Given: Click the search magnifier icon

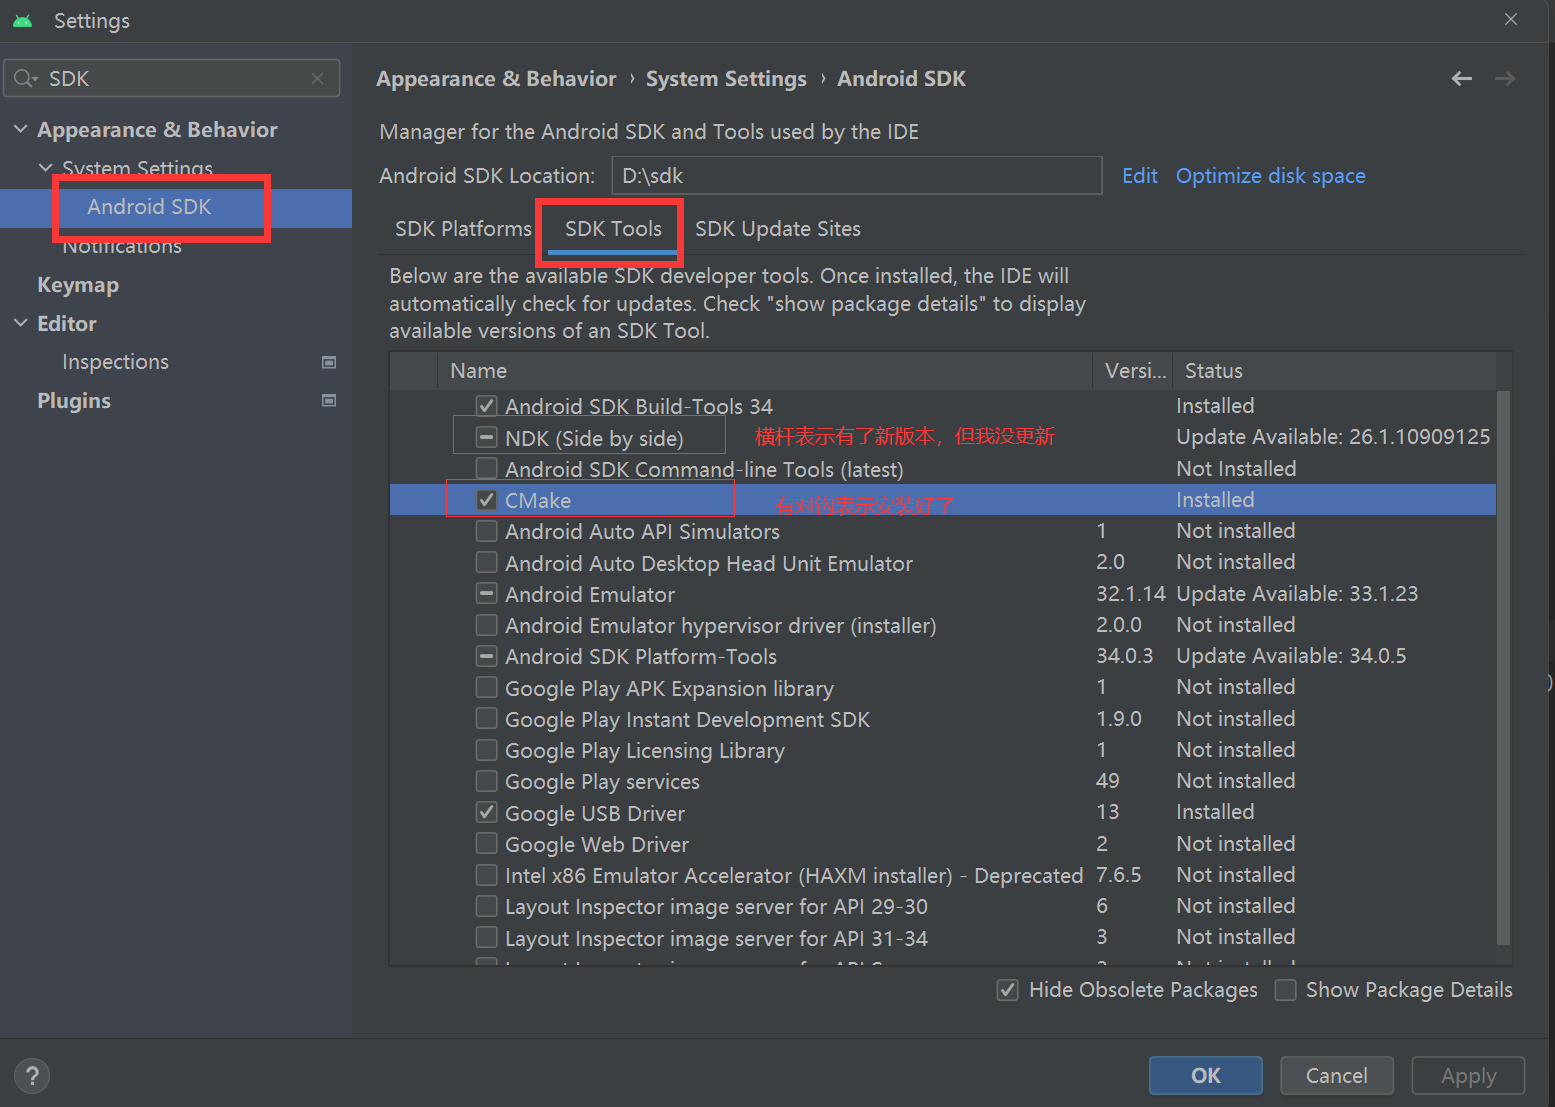Looking at the screenshot, I should (25, 78).
